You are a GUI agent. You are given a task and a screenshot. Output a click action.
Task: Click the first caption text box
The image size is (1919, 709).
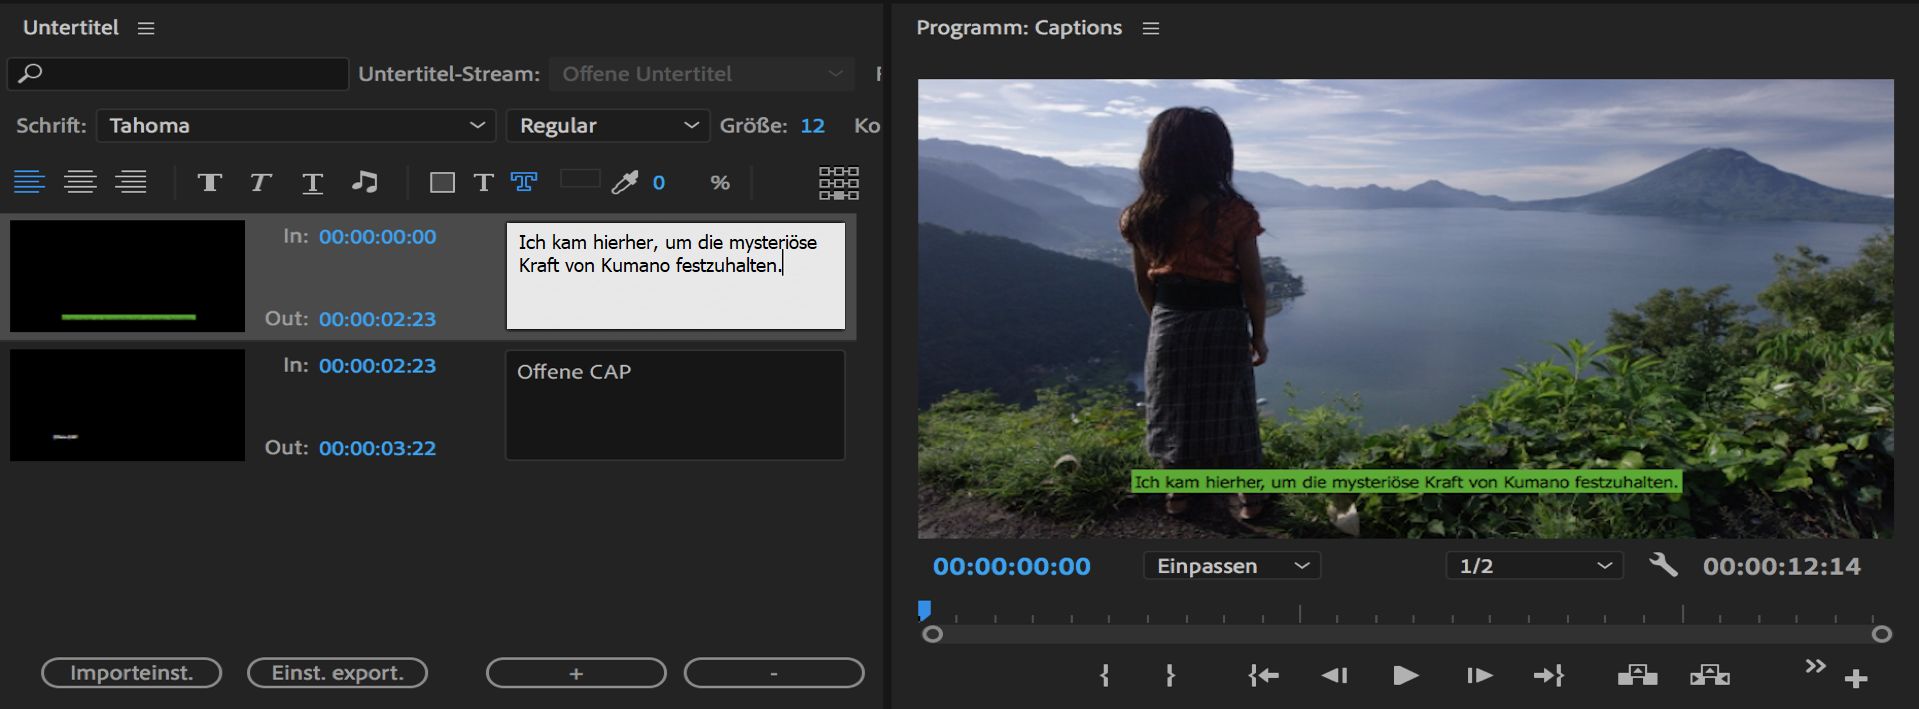[676, 276]
